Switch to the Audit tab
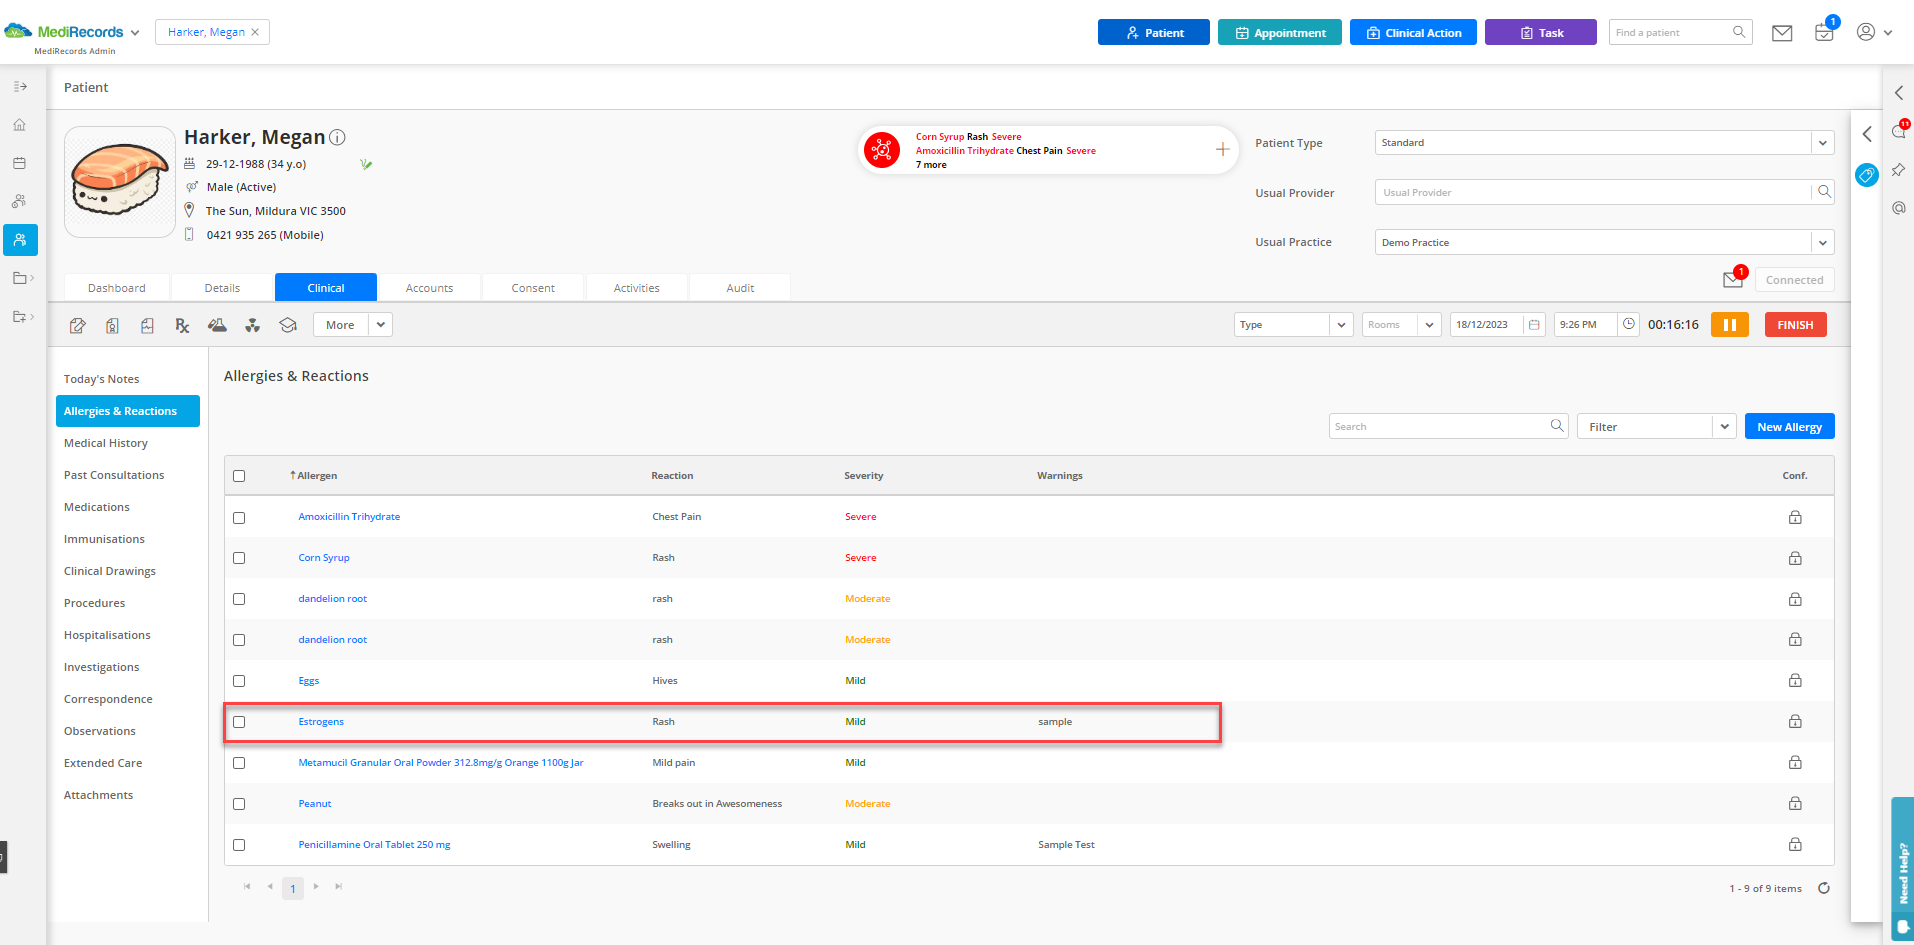This screenshot has height=945, width=1914. coord(740,288)
